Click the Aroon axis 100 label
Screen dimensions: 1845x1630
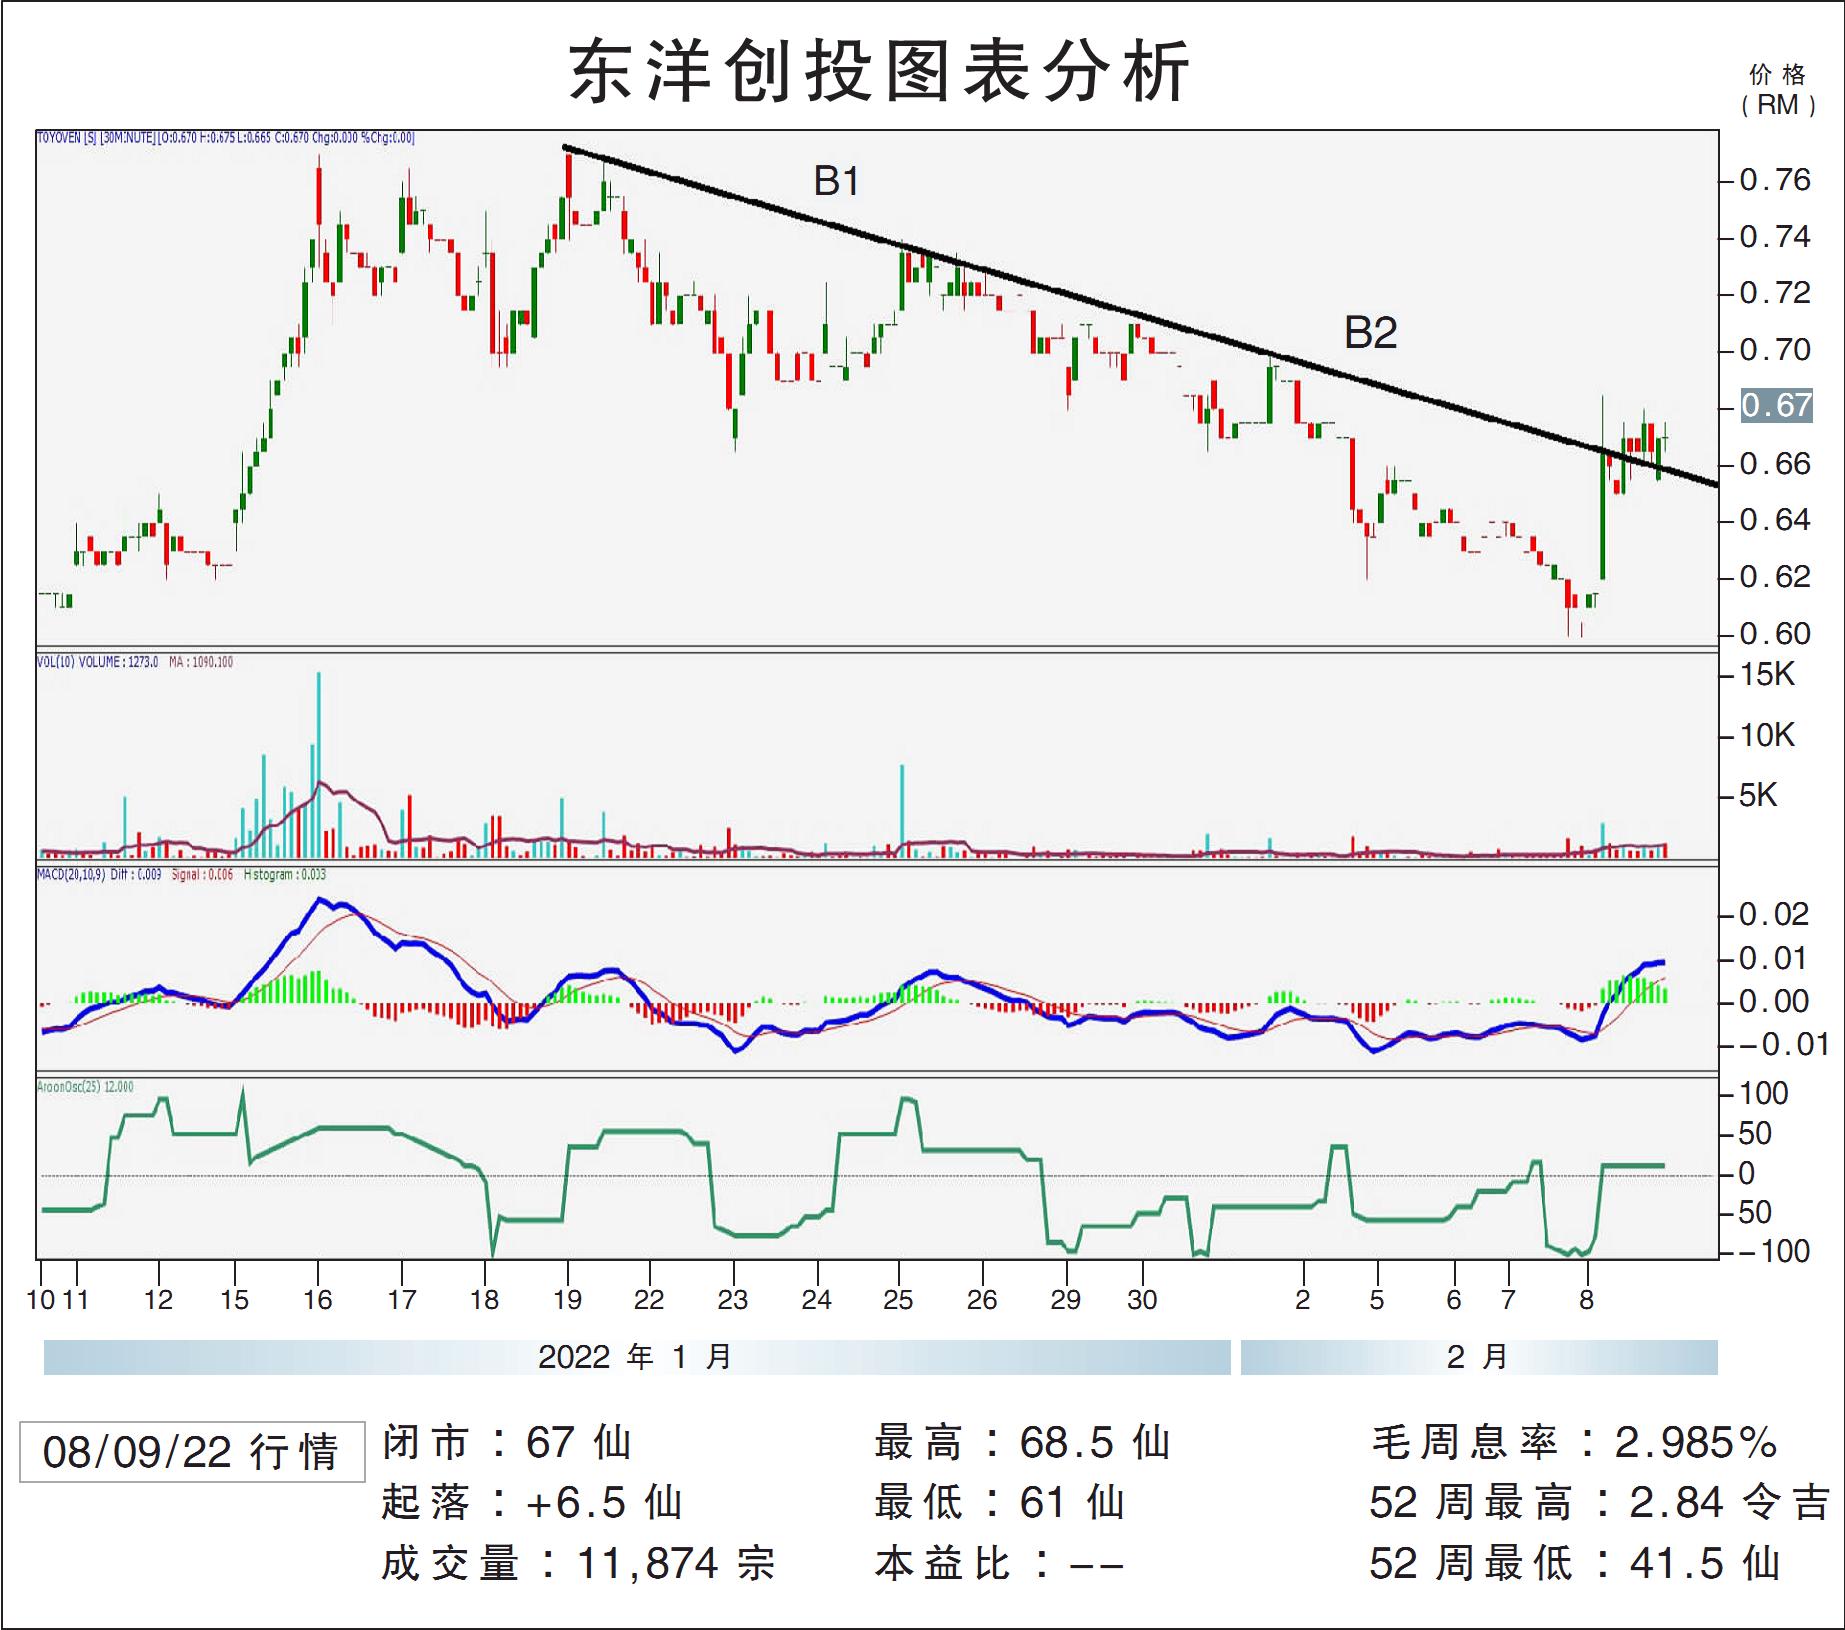coord(1764,1094)
